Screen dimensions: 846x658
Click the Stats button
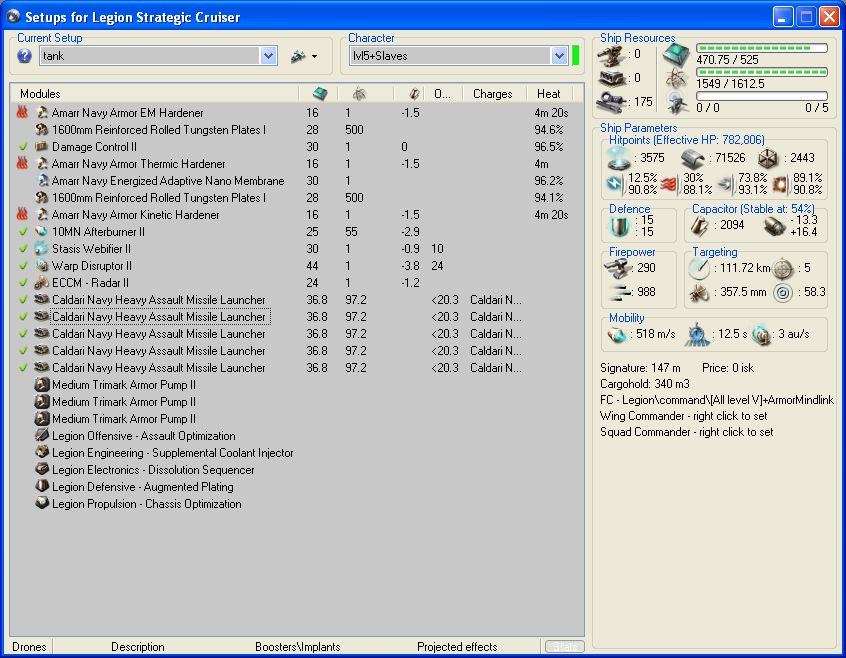(x=564, y=646)
